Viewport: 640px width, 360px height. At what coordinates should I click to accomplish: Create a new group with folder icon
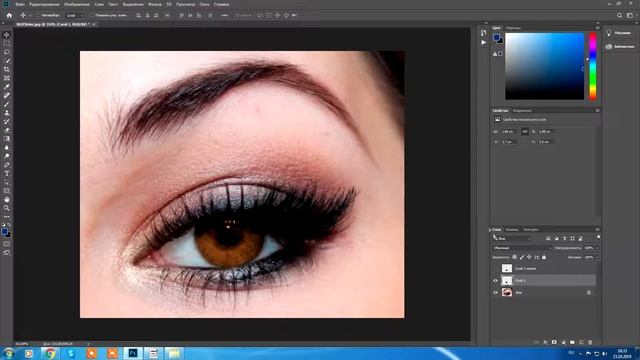(x=572, y=342)
